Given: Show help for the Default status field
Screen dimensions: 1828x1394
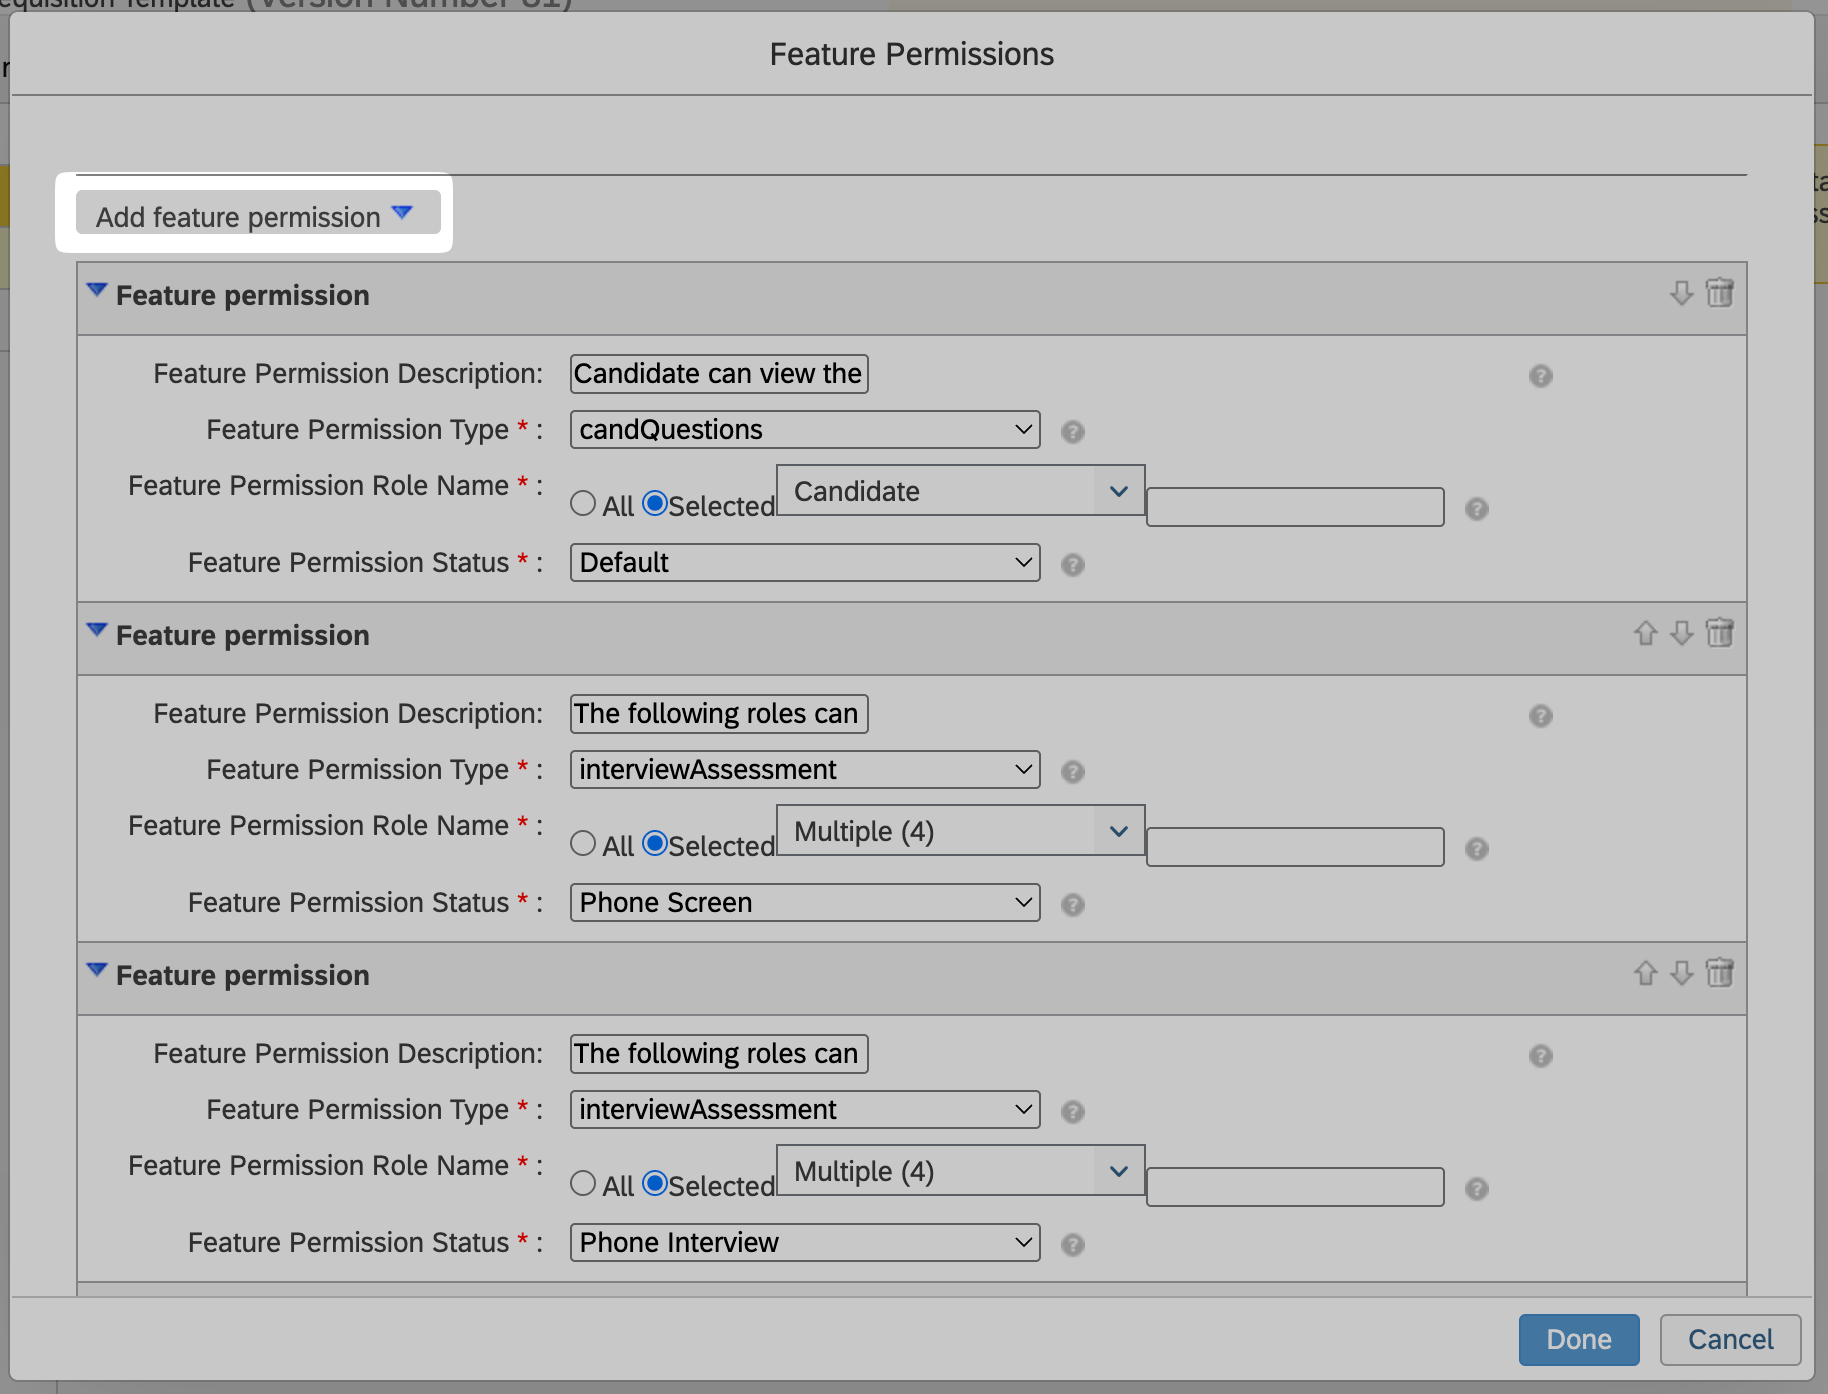Looking at the screenshot, I should tap(1073, 565).
